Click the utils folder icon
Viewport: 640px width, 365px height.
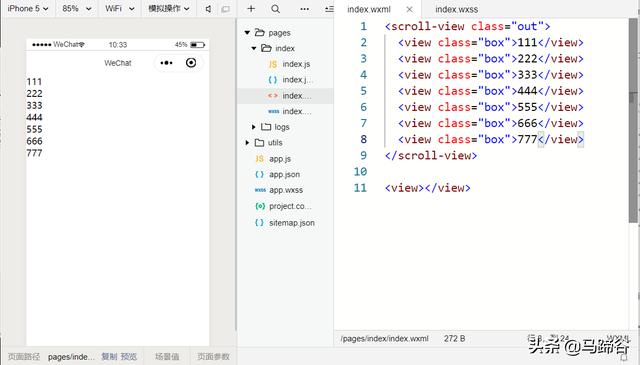point(260,142)
